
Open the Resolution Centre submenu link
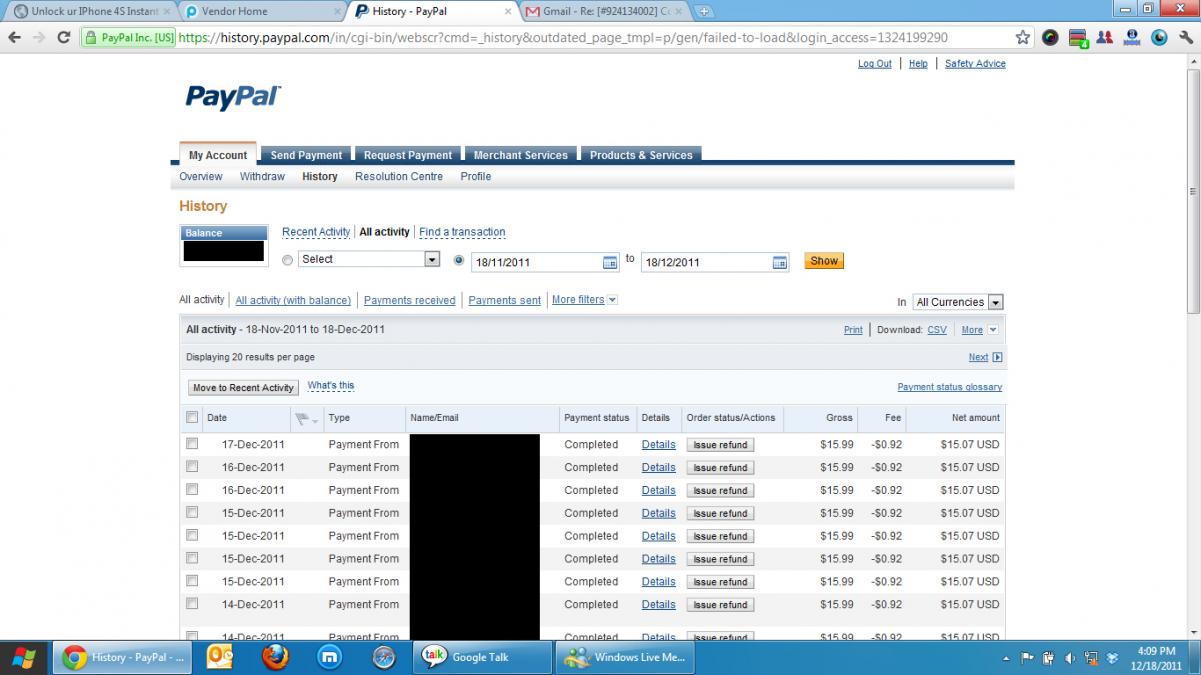pyautogui.click(x=399, y=176)
